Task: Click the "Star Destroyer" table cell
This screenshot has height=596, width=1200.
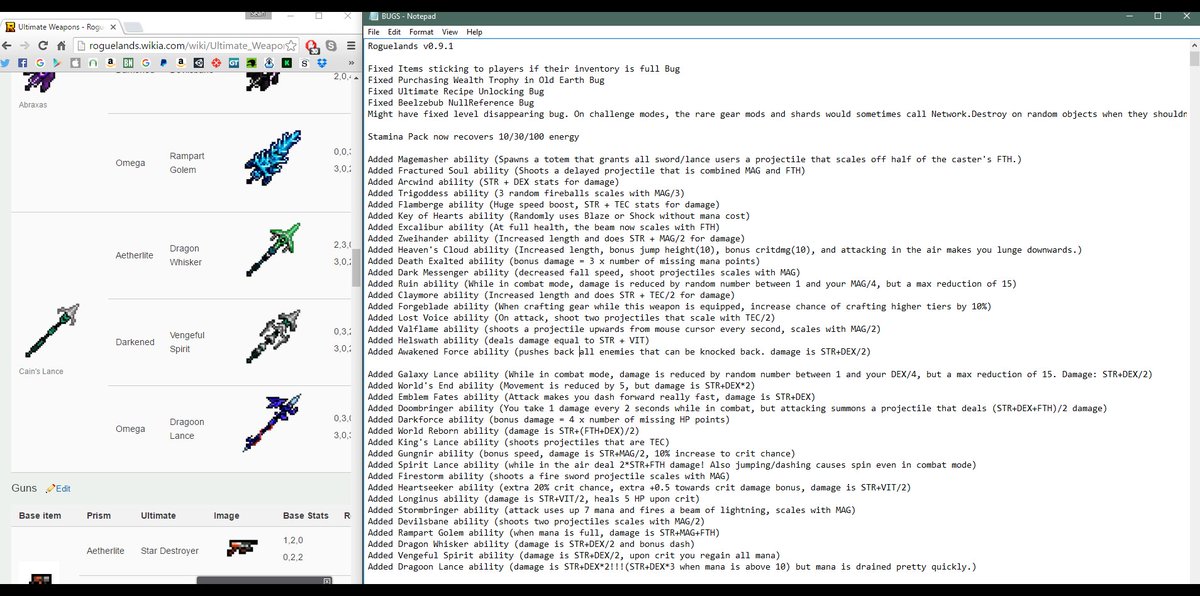Action: point(170,551)
